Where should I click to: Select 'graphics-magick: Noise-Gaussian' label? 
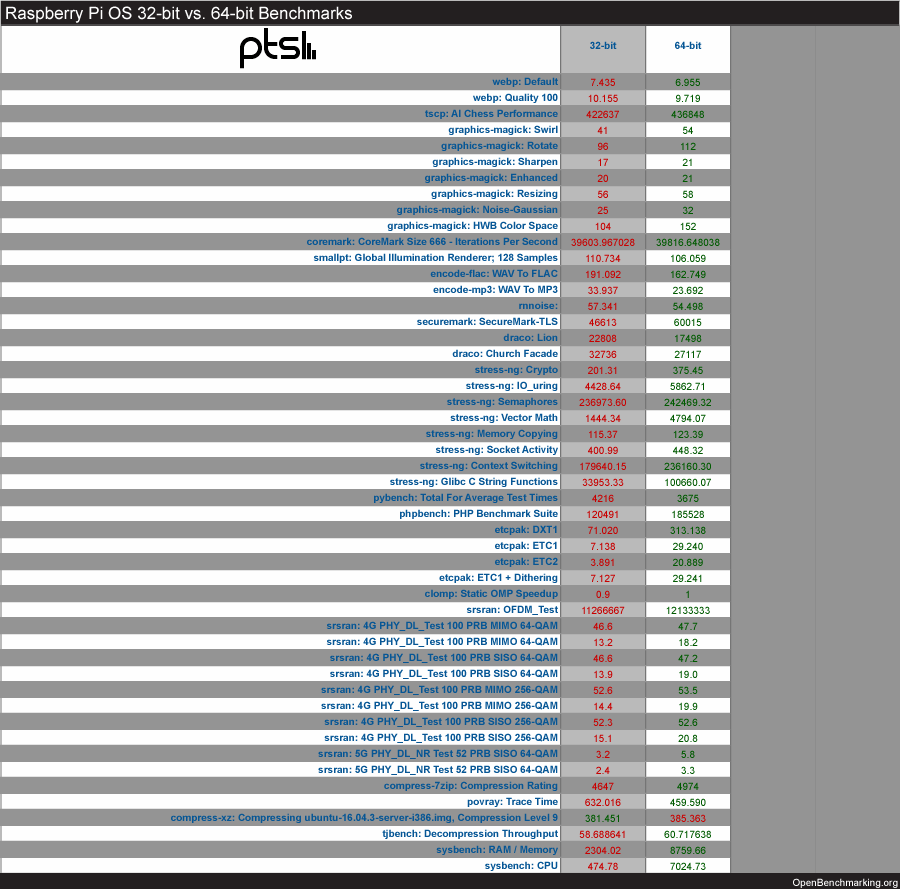click(x=477, y=209)
